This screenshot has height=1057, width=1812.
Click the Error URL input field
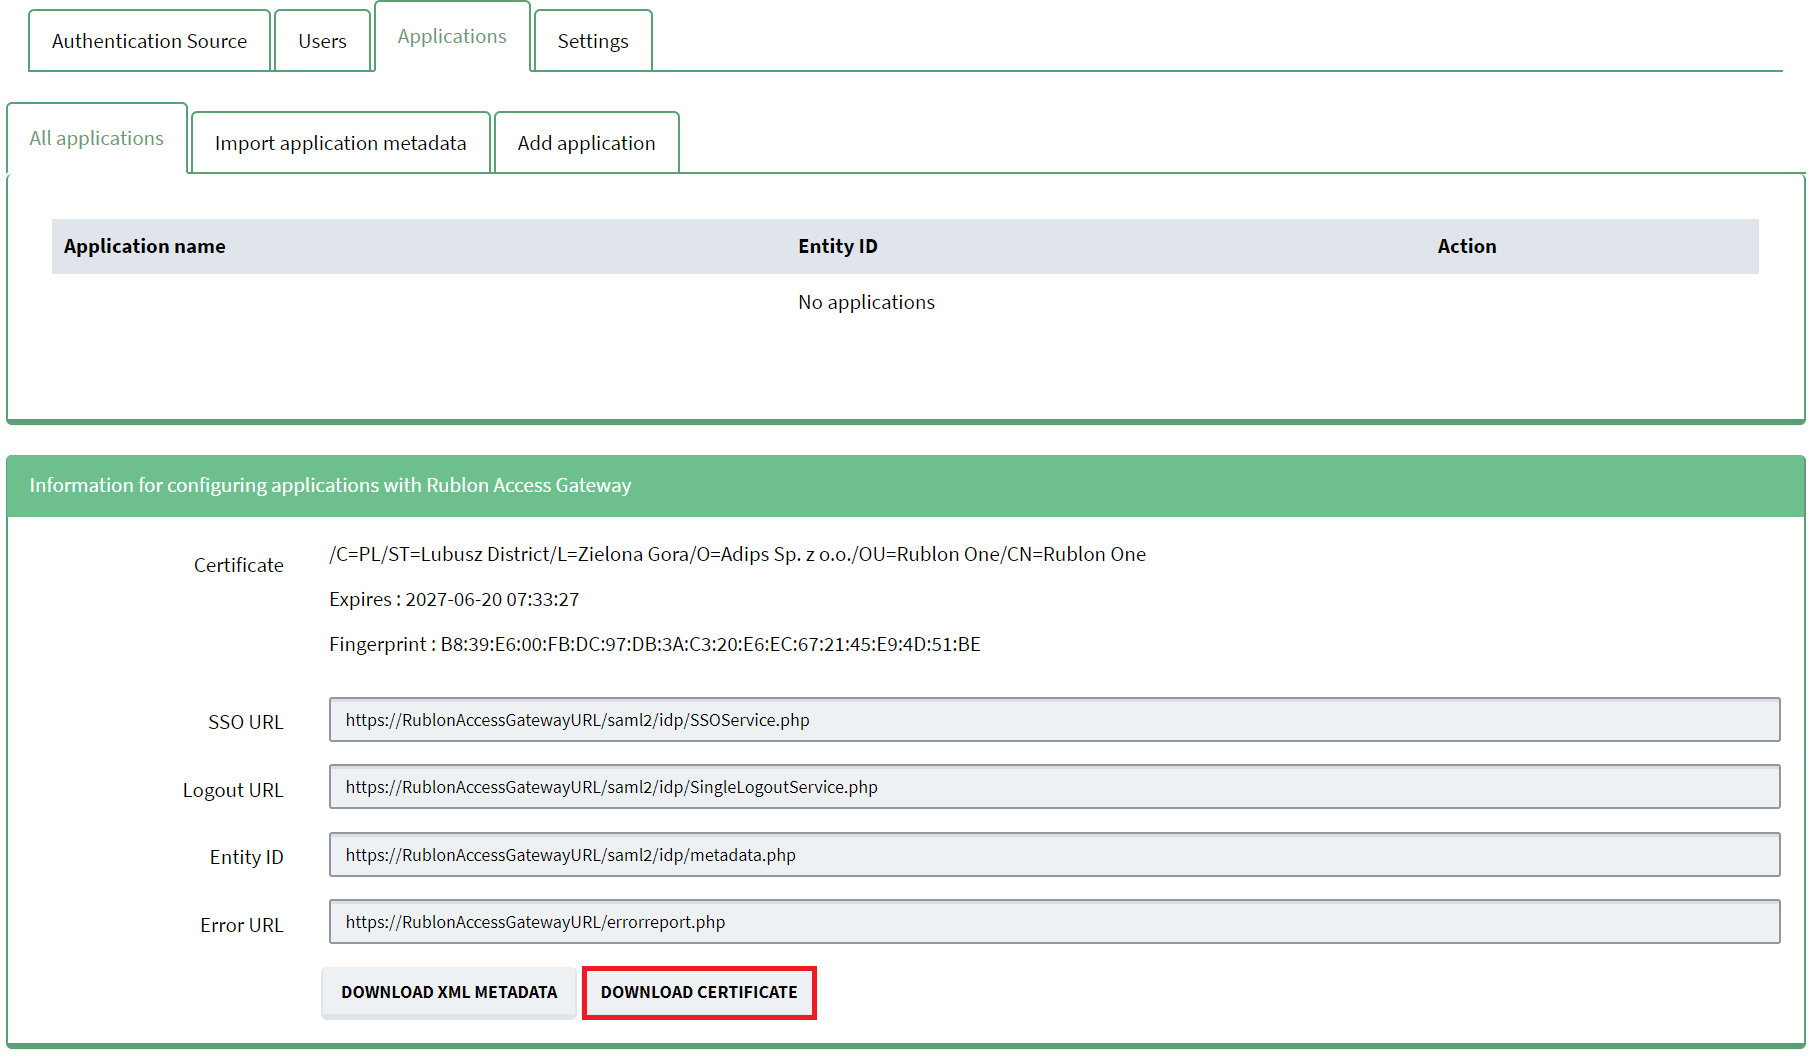point(1054,922)
